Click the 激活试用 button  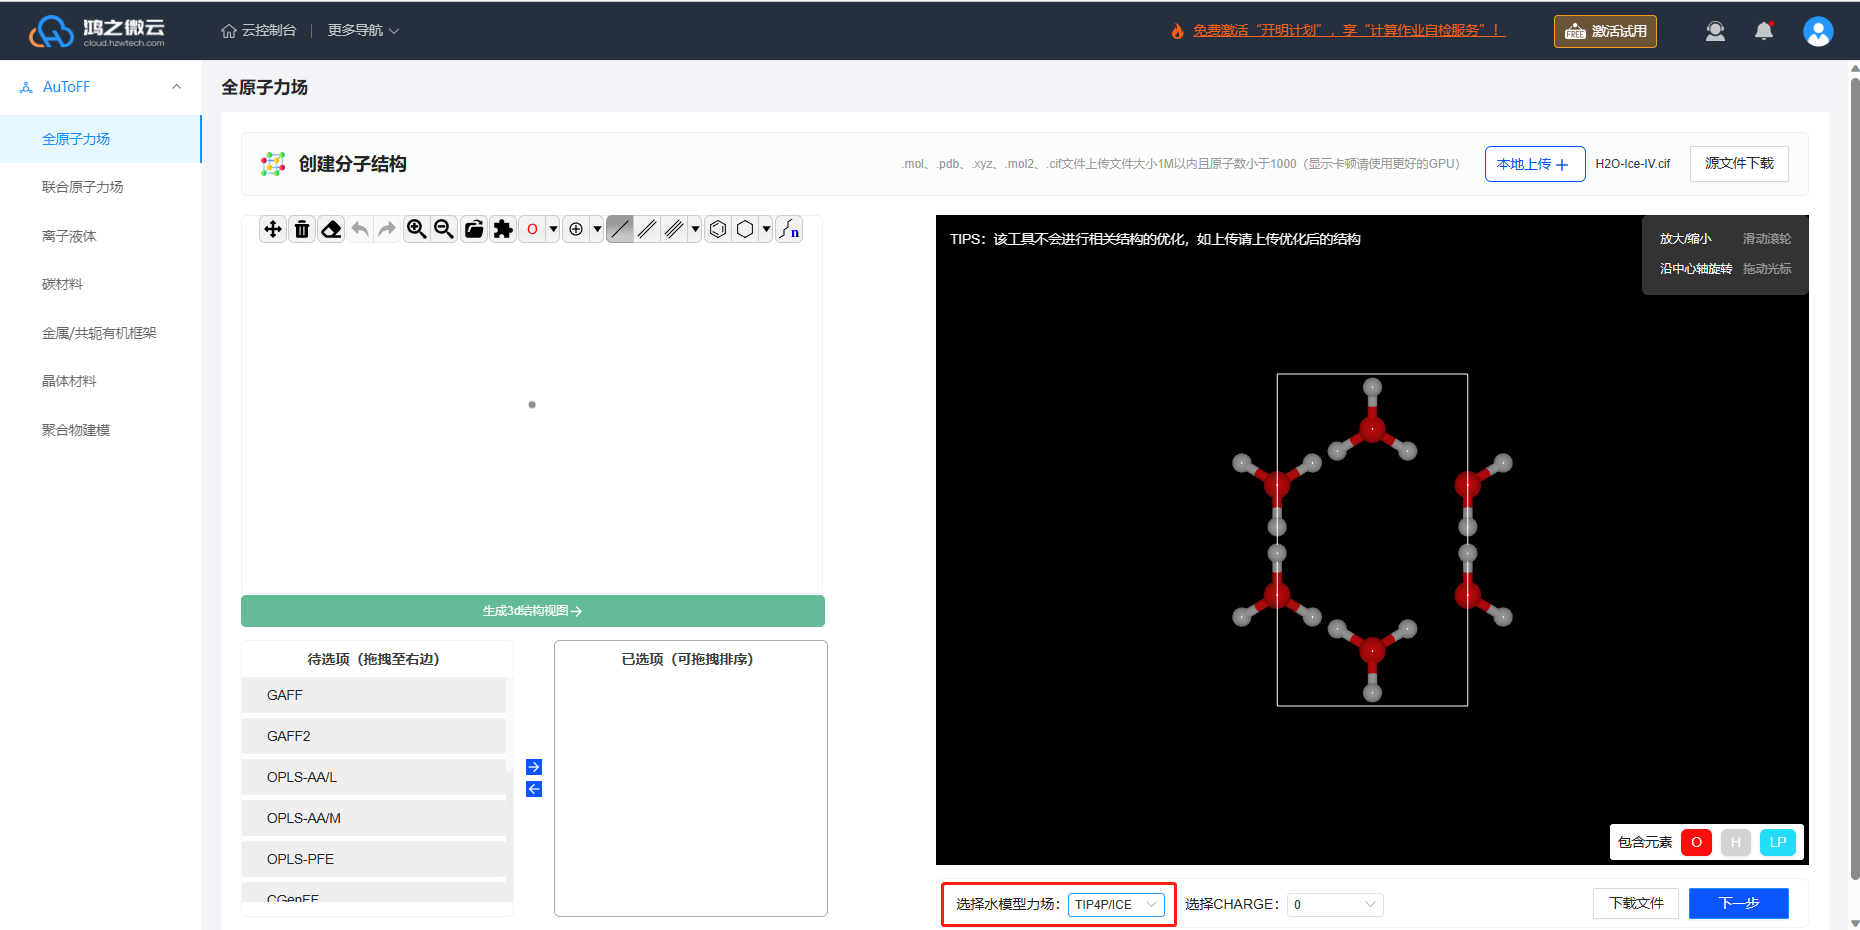[1605, 31]
